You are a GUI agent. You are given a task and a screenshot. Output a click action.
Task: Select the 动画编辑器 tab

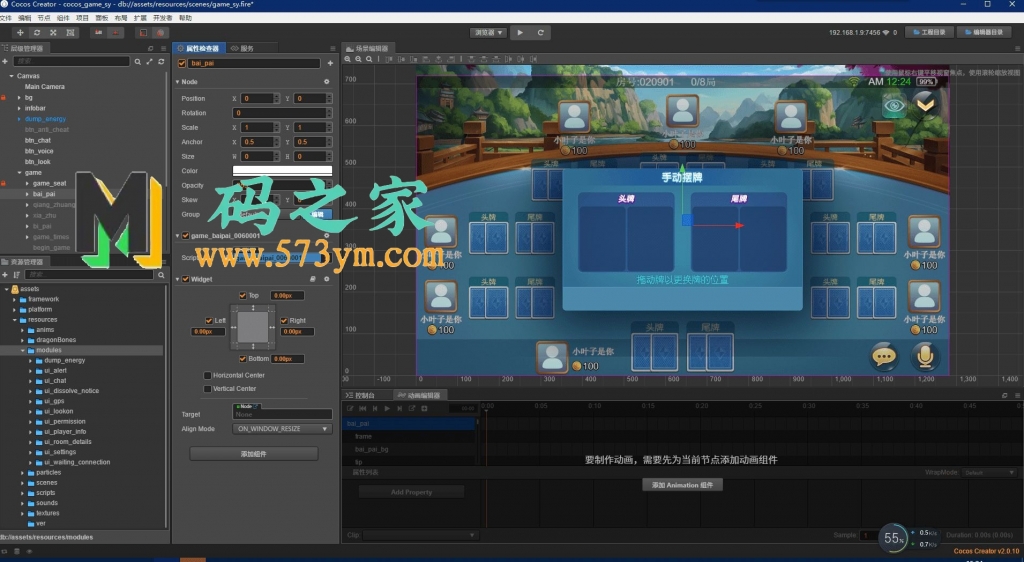coord(419,395)
